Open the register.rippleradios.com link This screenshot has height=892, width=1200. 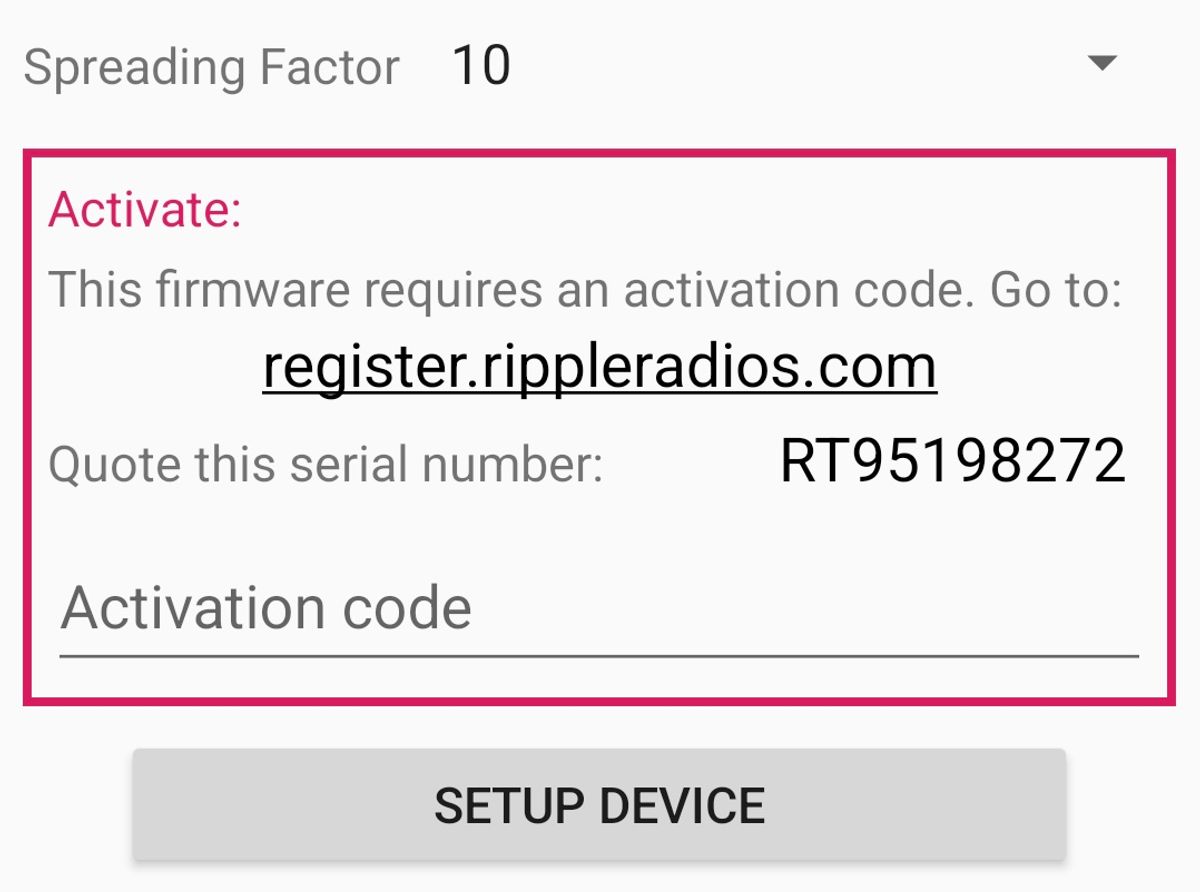[599, 367]
